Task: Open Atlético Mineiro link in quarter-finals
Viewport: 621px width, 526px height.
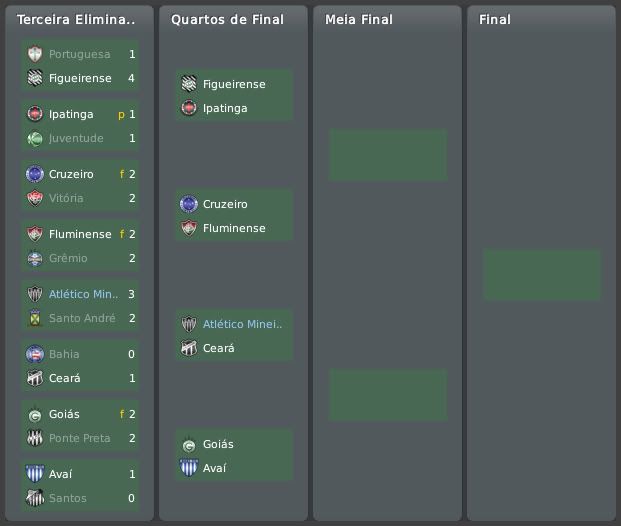Action: click(x=243, y=324)
